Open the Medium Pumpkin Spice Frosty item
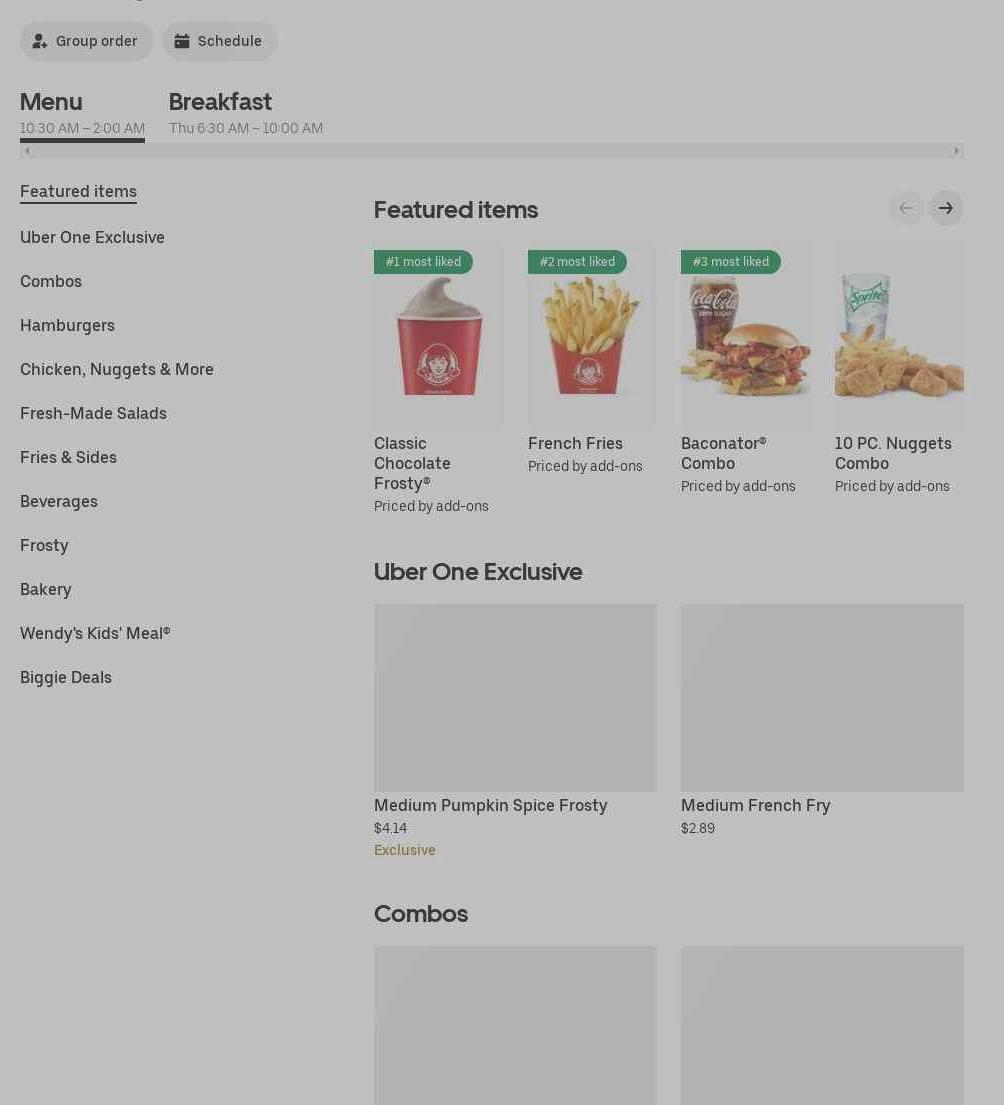 515,731
